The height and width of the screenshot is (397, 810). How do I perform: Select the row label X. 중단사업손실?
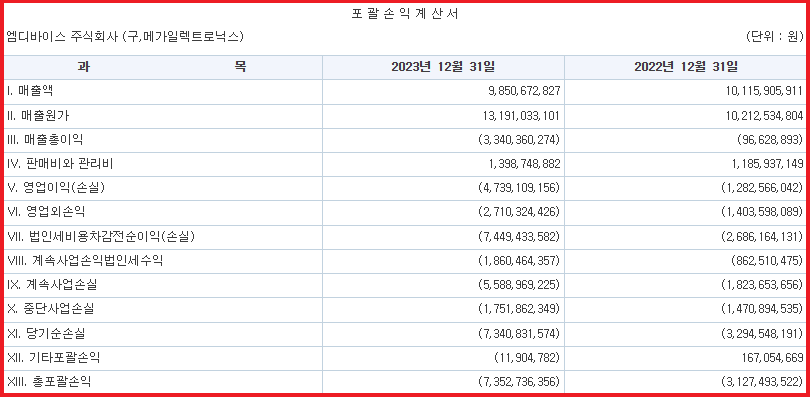coord(51,309)
